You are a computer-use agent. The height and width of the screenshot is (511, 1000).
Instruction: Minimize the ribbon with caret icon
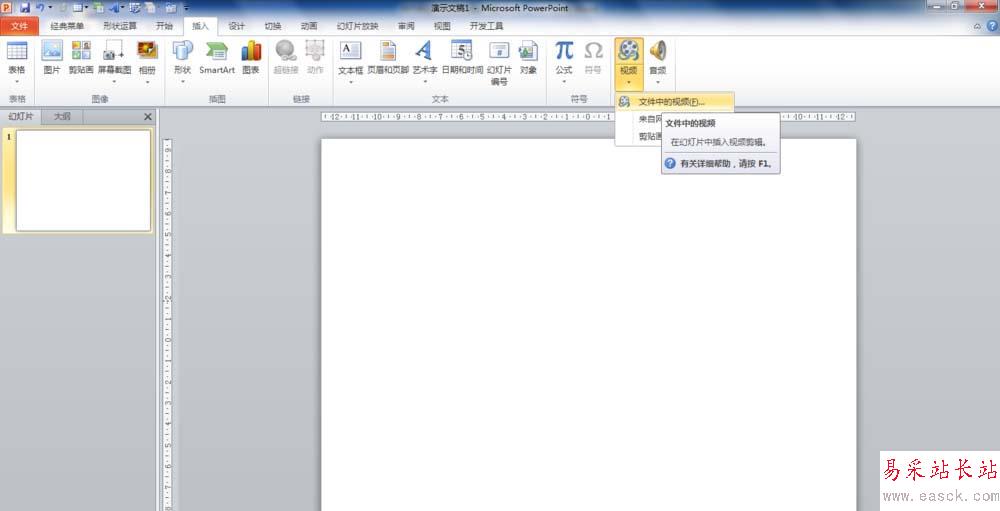(978, 26)
